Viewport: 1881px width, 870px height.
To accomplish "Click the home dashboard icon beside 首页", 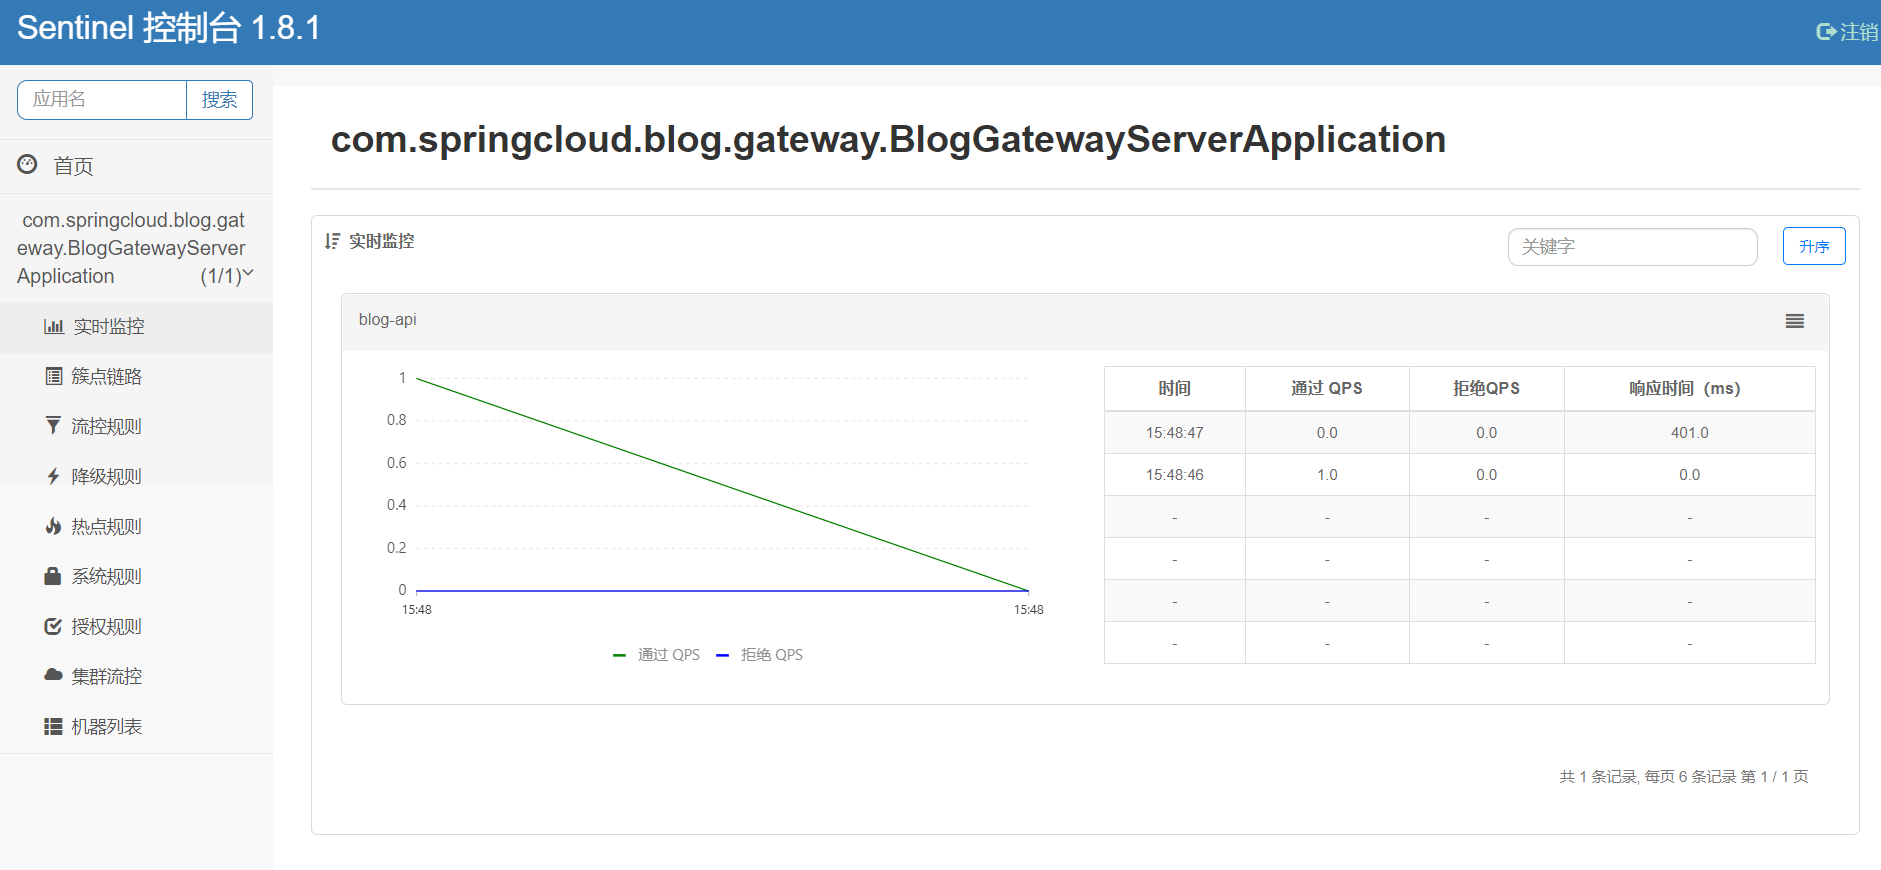I will pos(27,164).
